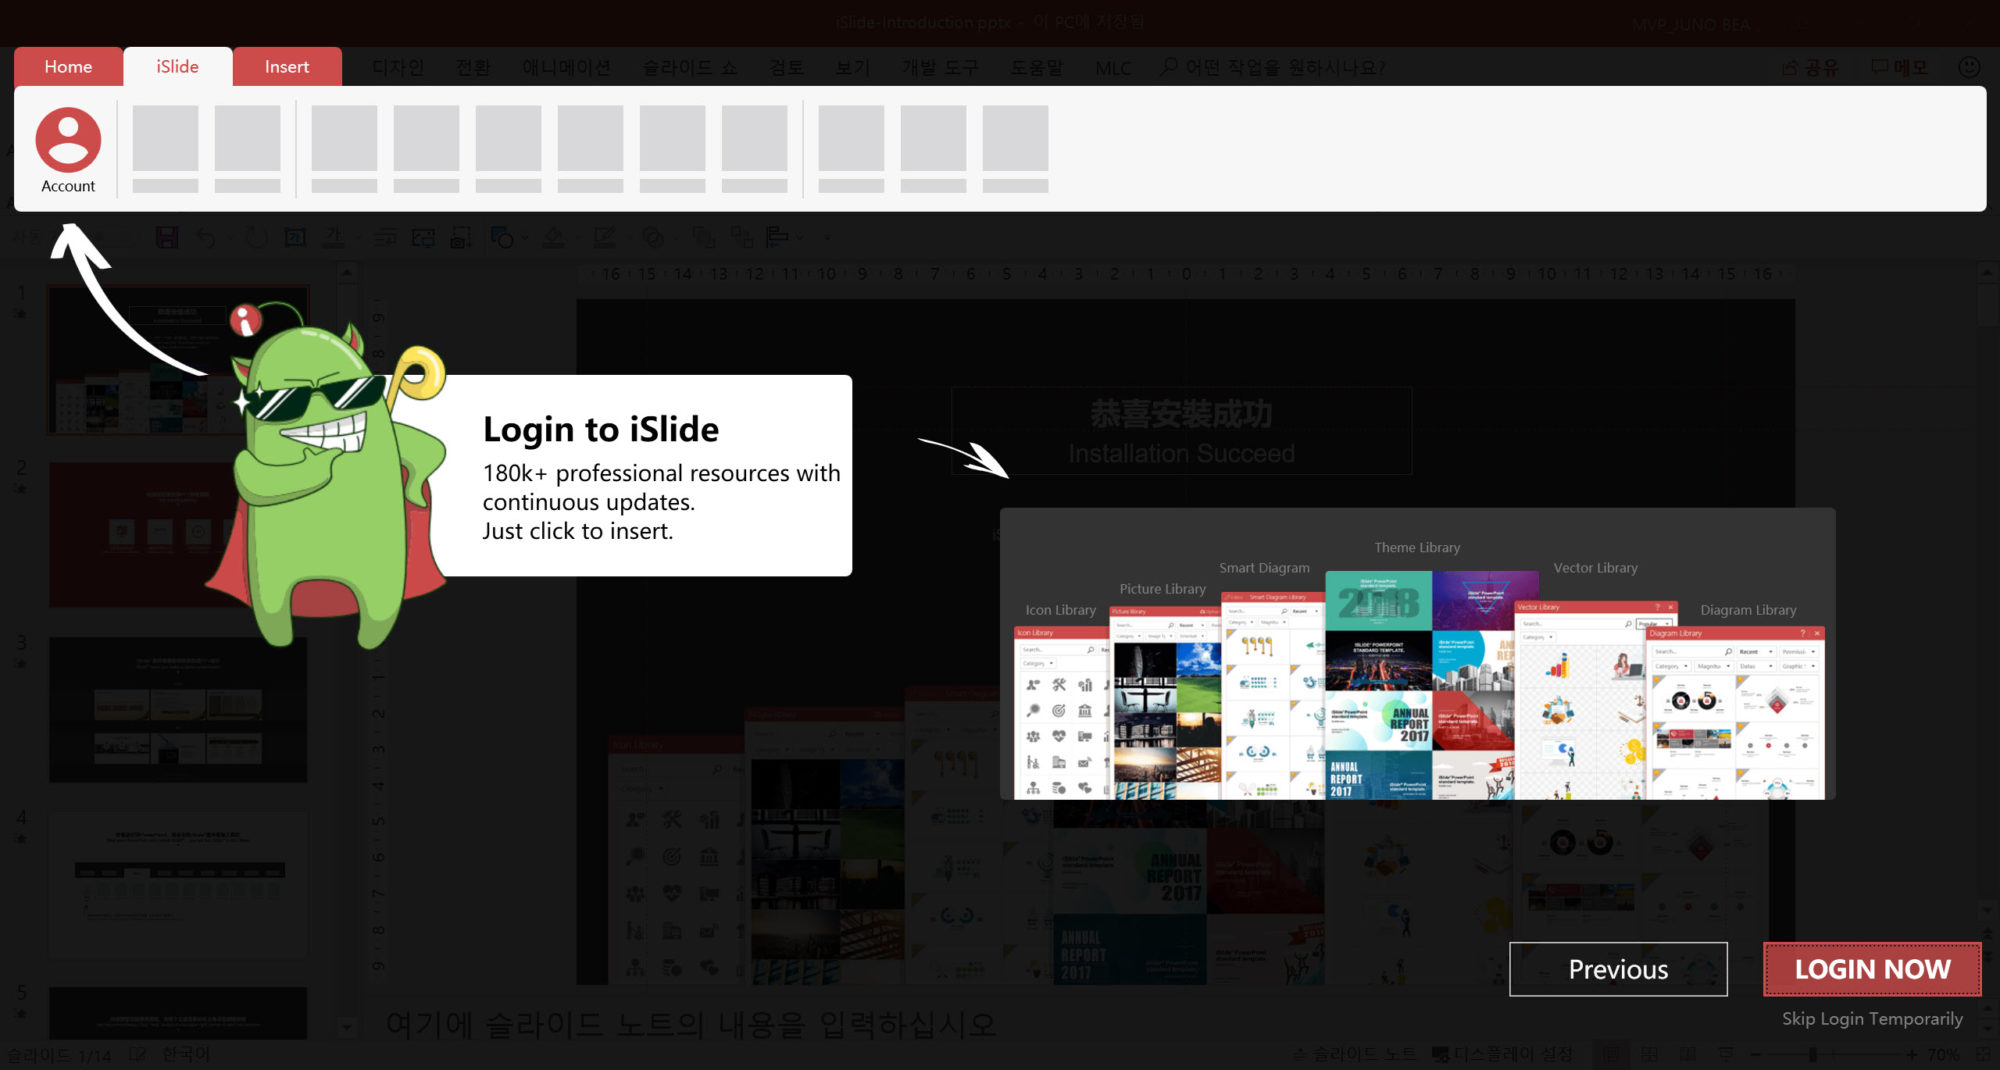This screenshot has width=2000, height=1070.
Task: Switch to Reading view icon
Action: point(1688,1054)
